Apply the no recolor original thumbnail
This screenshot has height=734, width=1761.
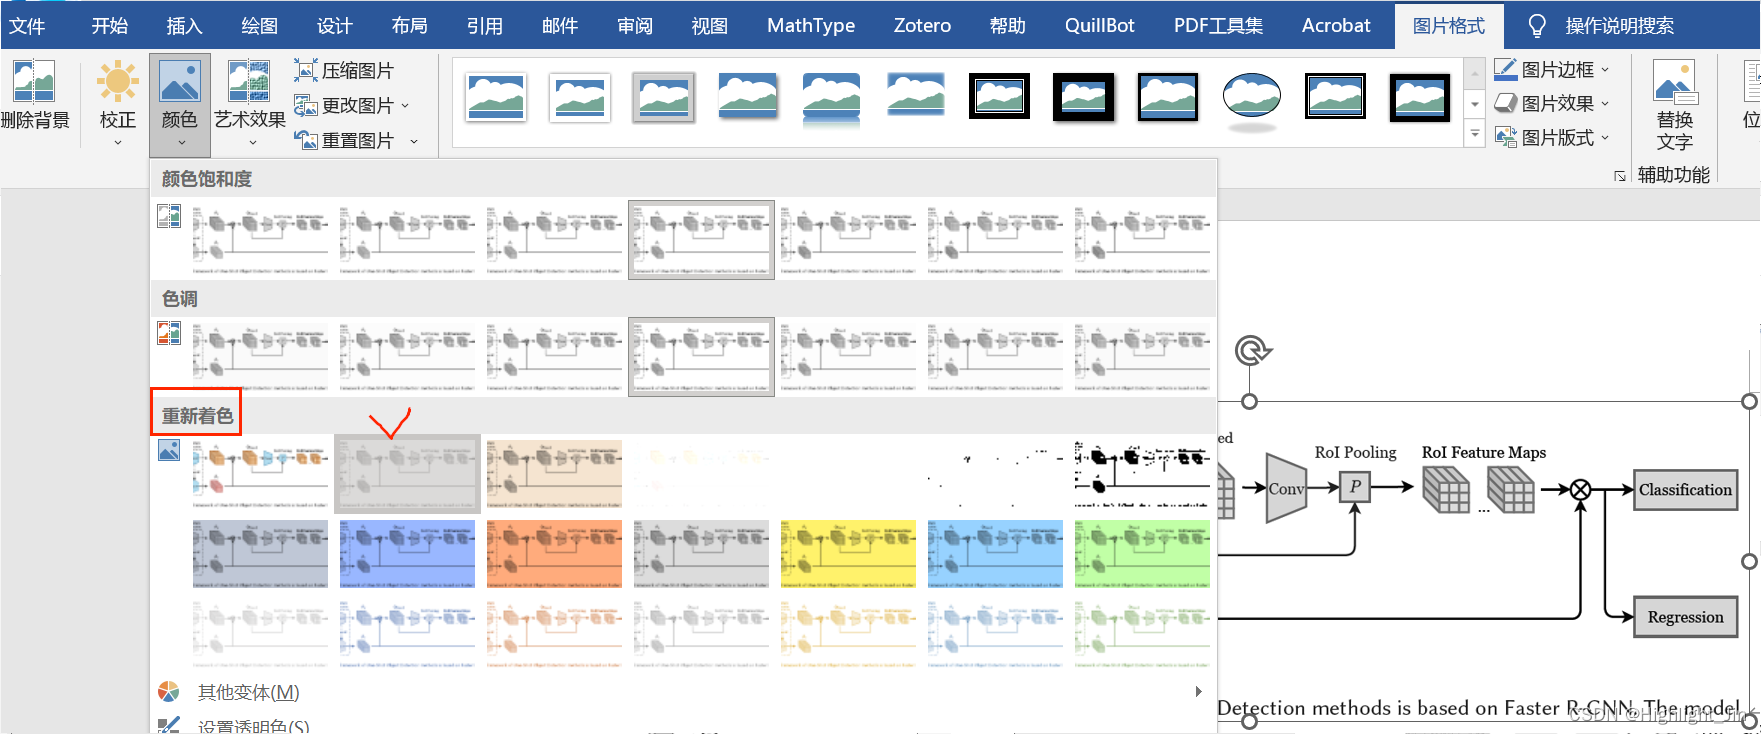[260, 474]
